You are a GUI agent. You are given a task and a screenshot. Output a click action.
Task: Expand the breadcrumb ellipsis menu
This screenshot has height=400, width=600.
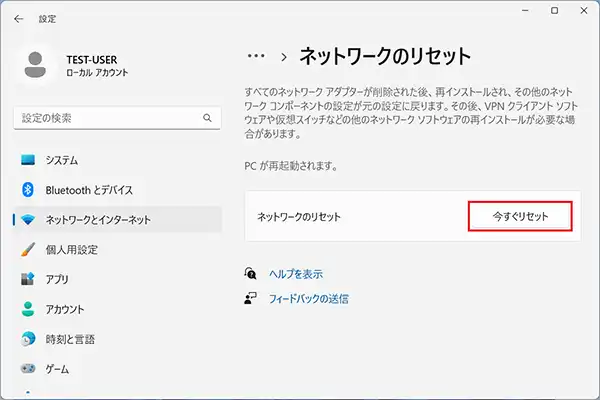[256, 56]
